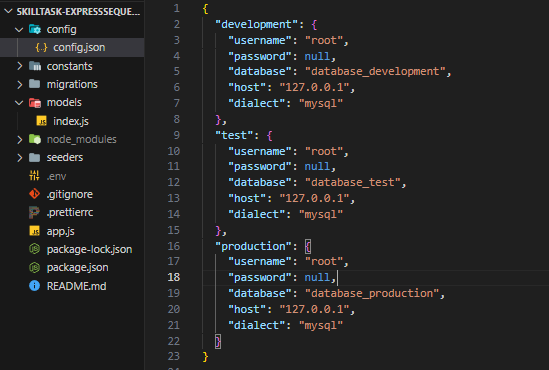Click "database_development" value on line 5

pos(375,71)
